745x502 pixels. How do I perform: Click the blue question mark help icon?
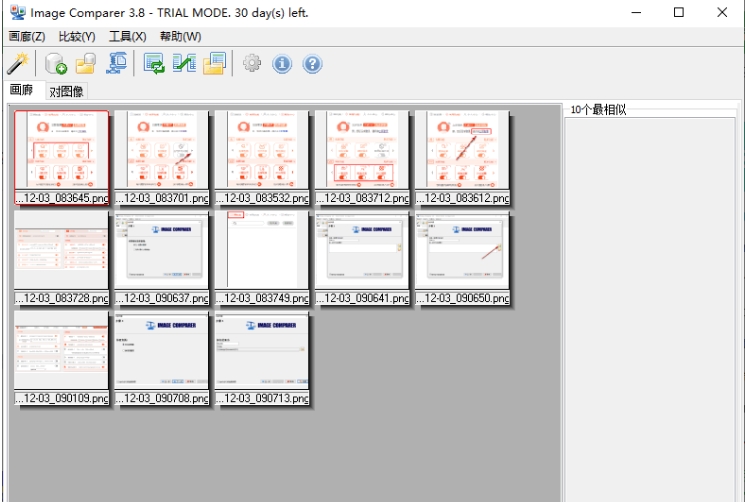(x=312, y=64)
